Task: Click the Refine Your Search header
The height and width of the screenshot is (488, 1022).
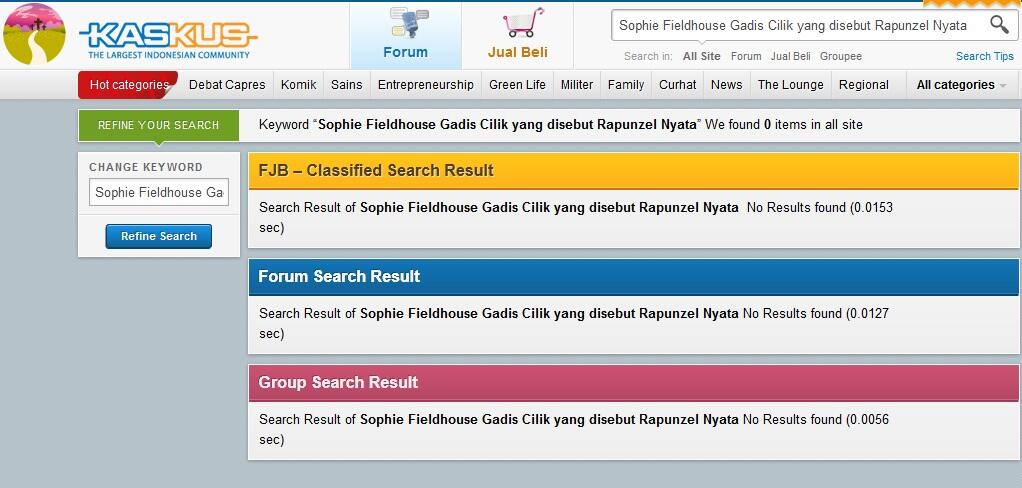Action: [x=158, y=125]
